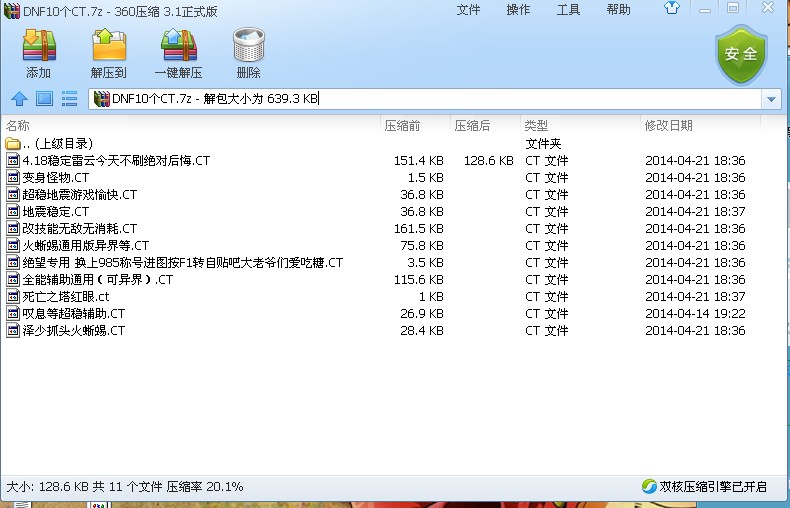The height and width of the screenshot is (508, 790).
Task: Click compressed size 128.6 KB in file list
Action: (489, 161)
